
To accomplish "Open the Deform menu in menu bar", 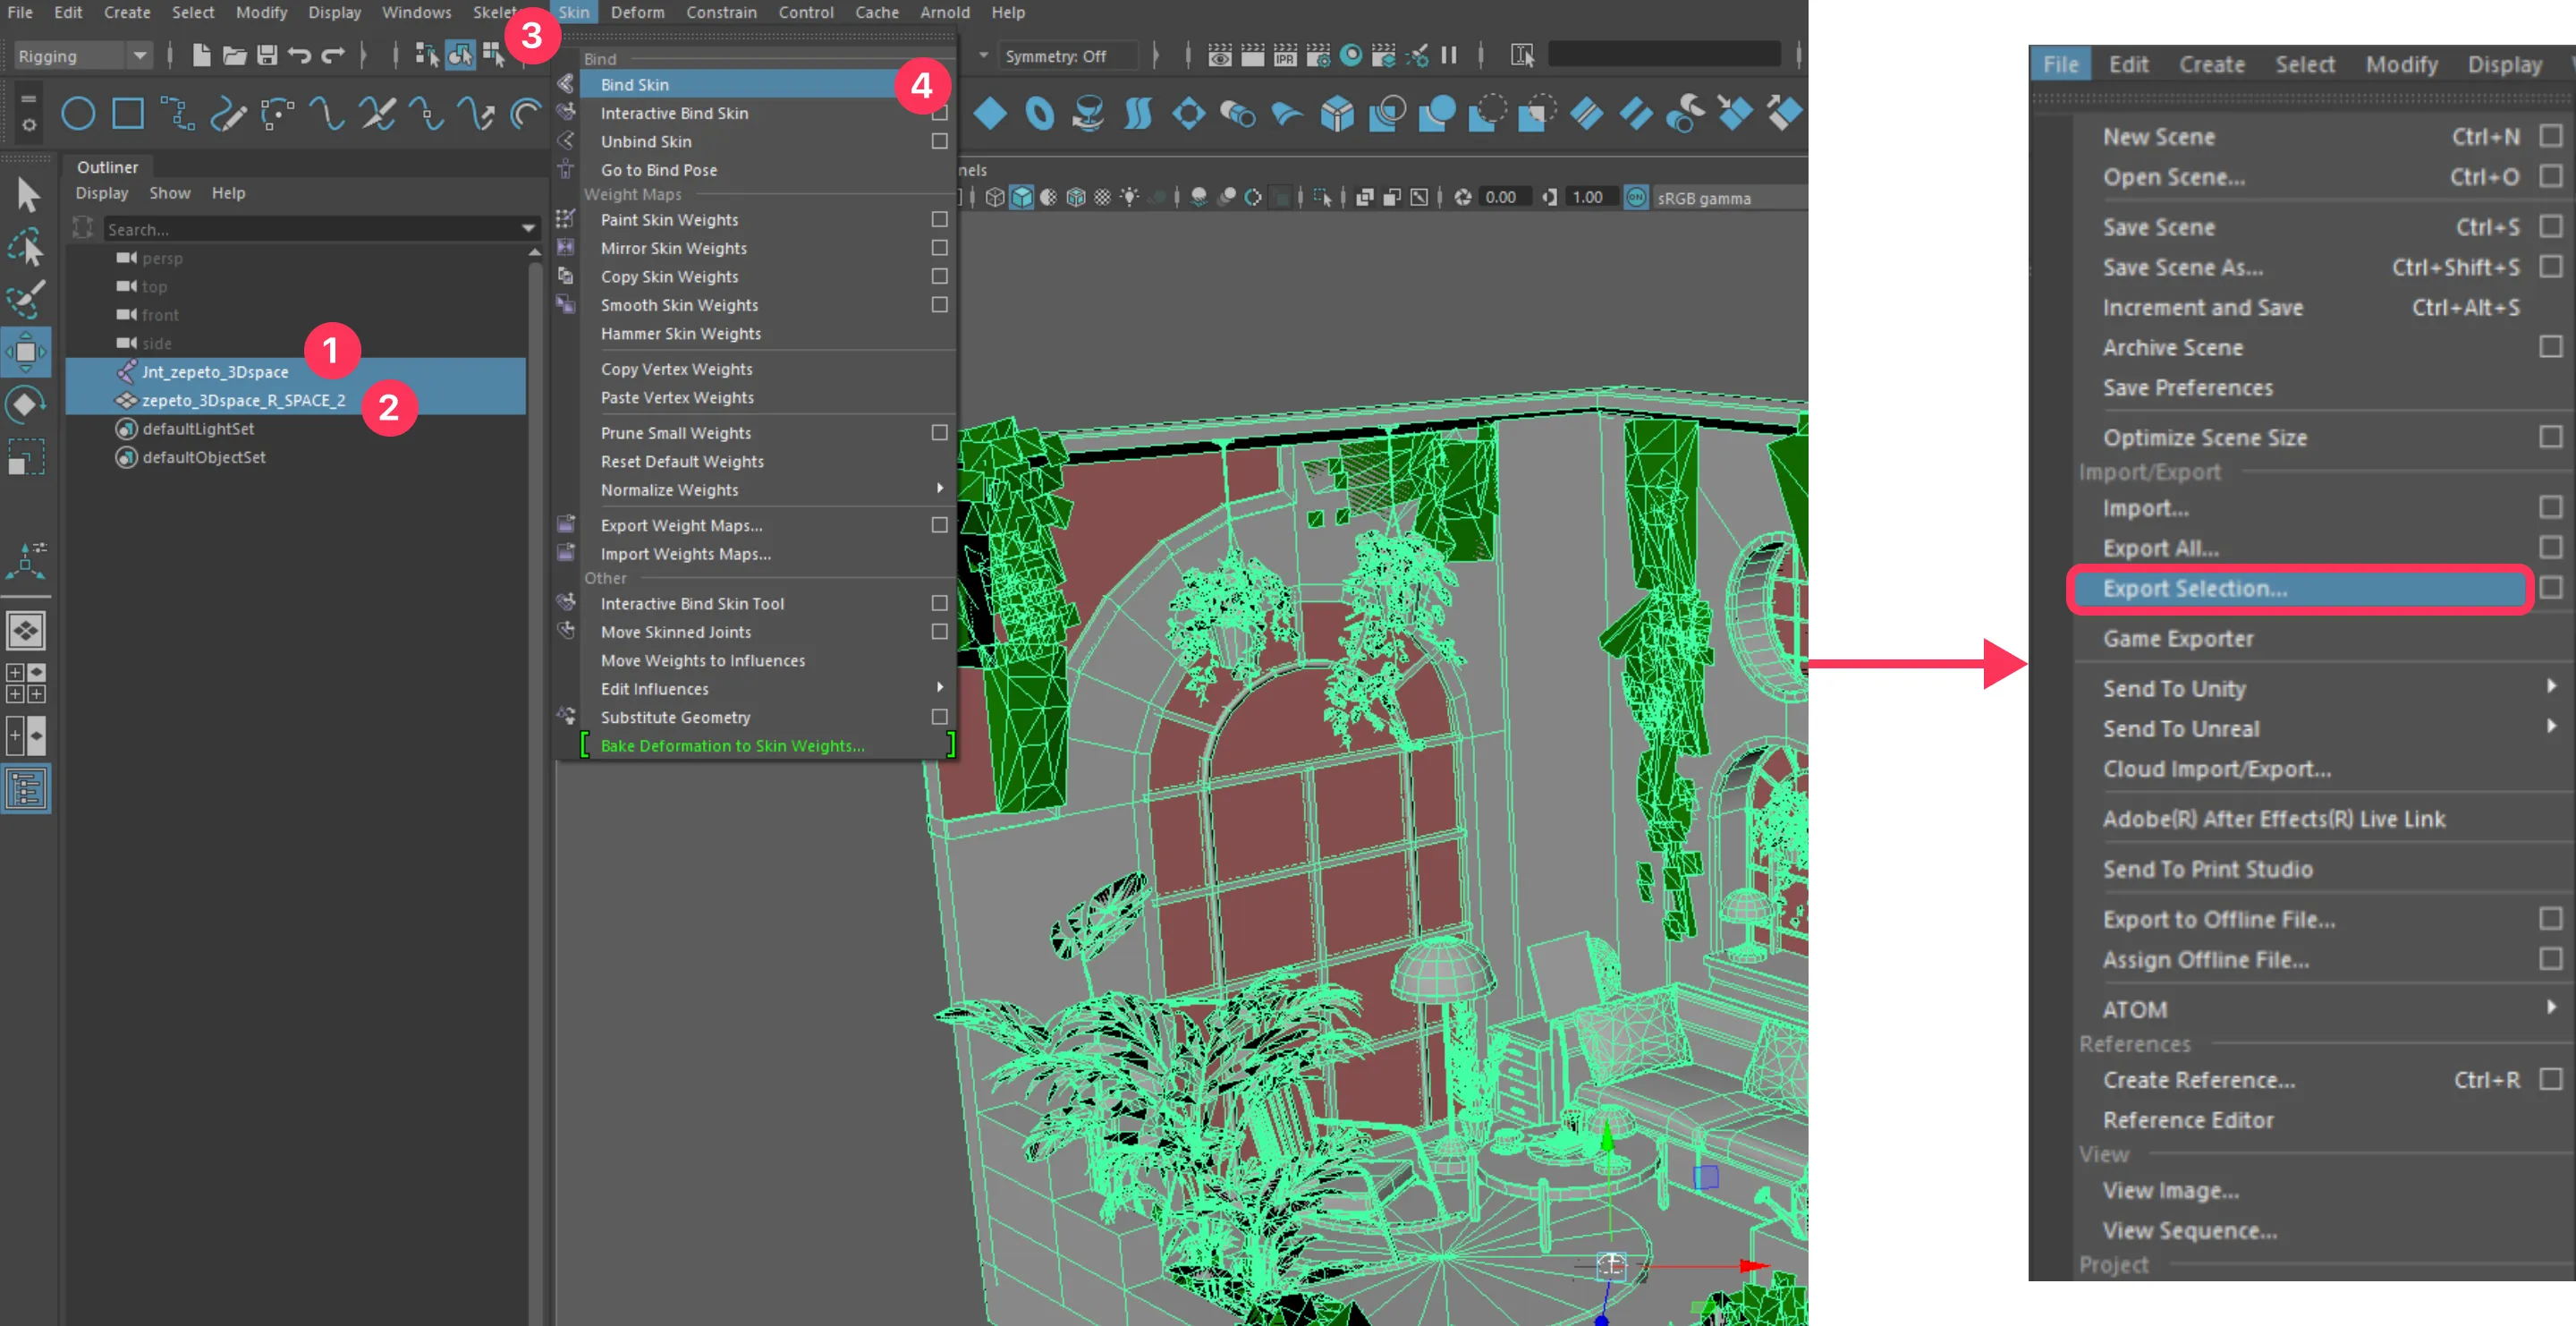I will point(637,12).
